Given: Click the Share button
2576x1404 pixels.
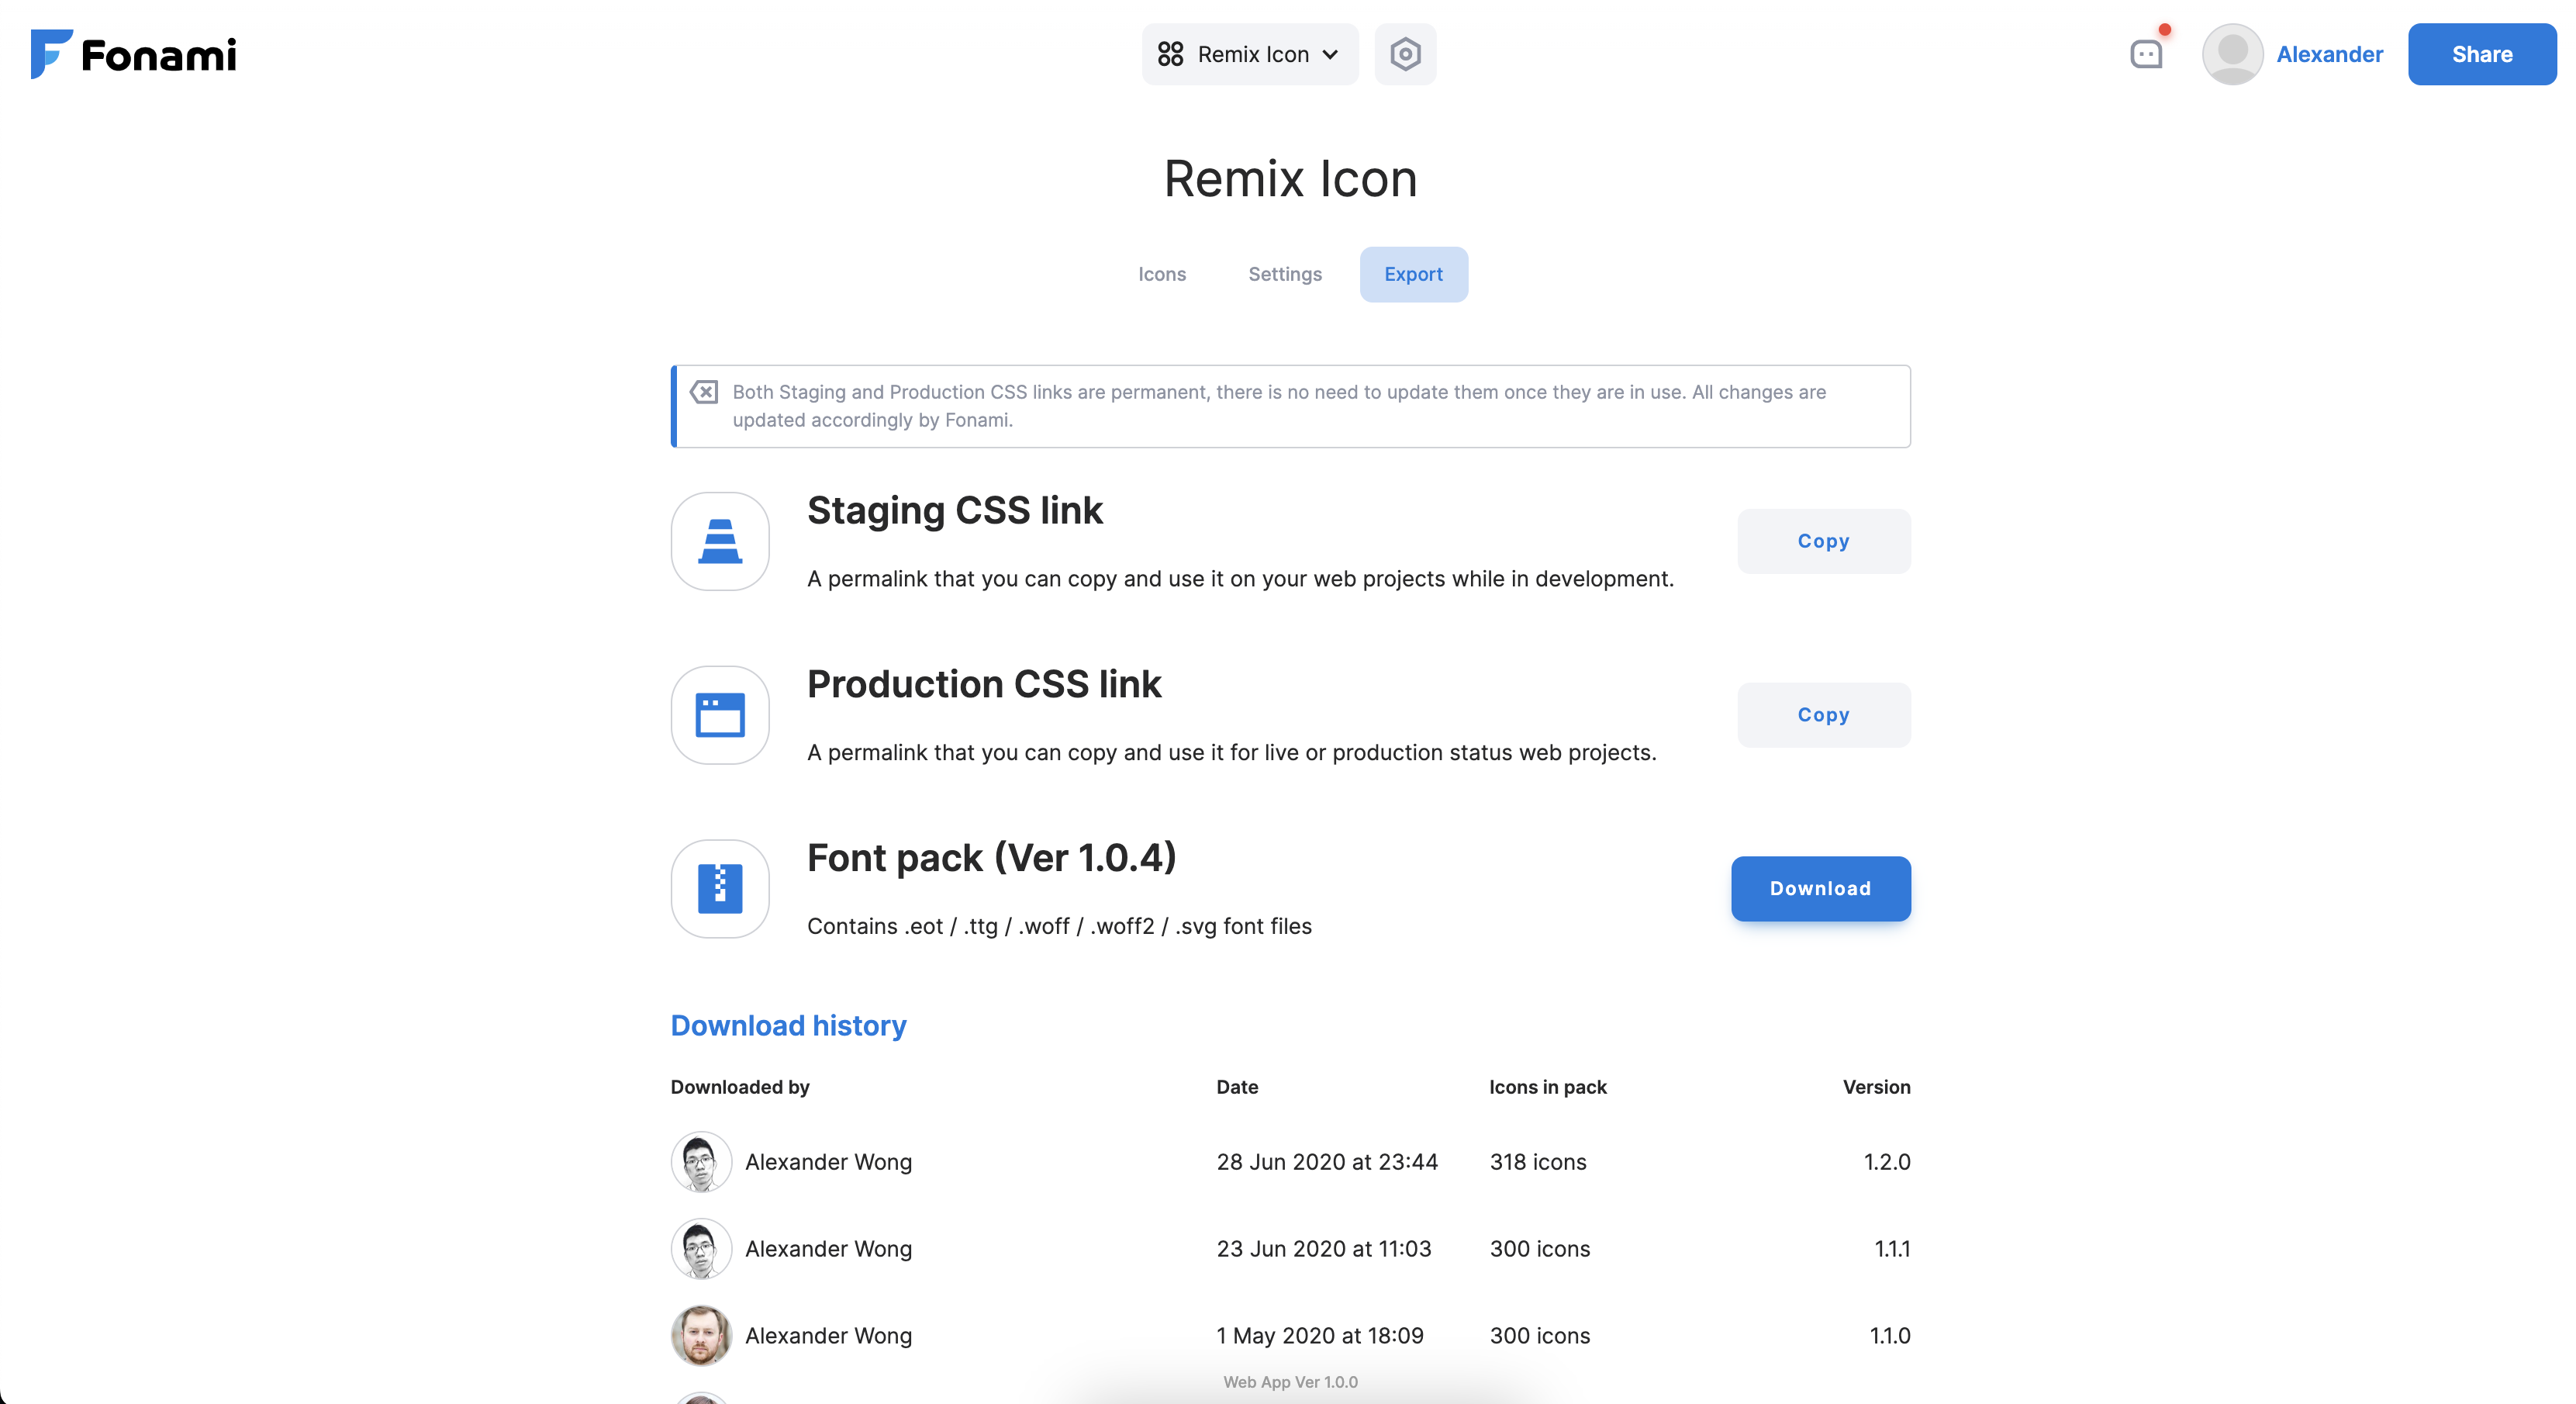Looking at the screenshot, I should click(2482, 54).
